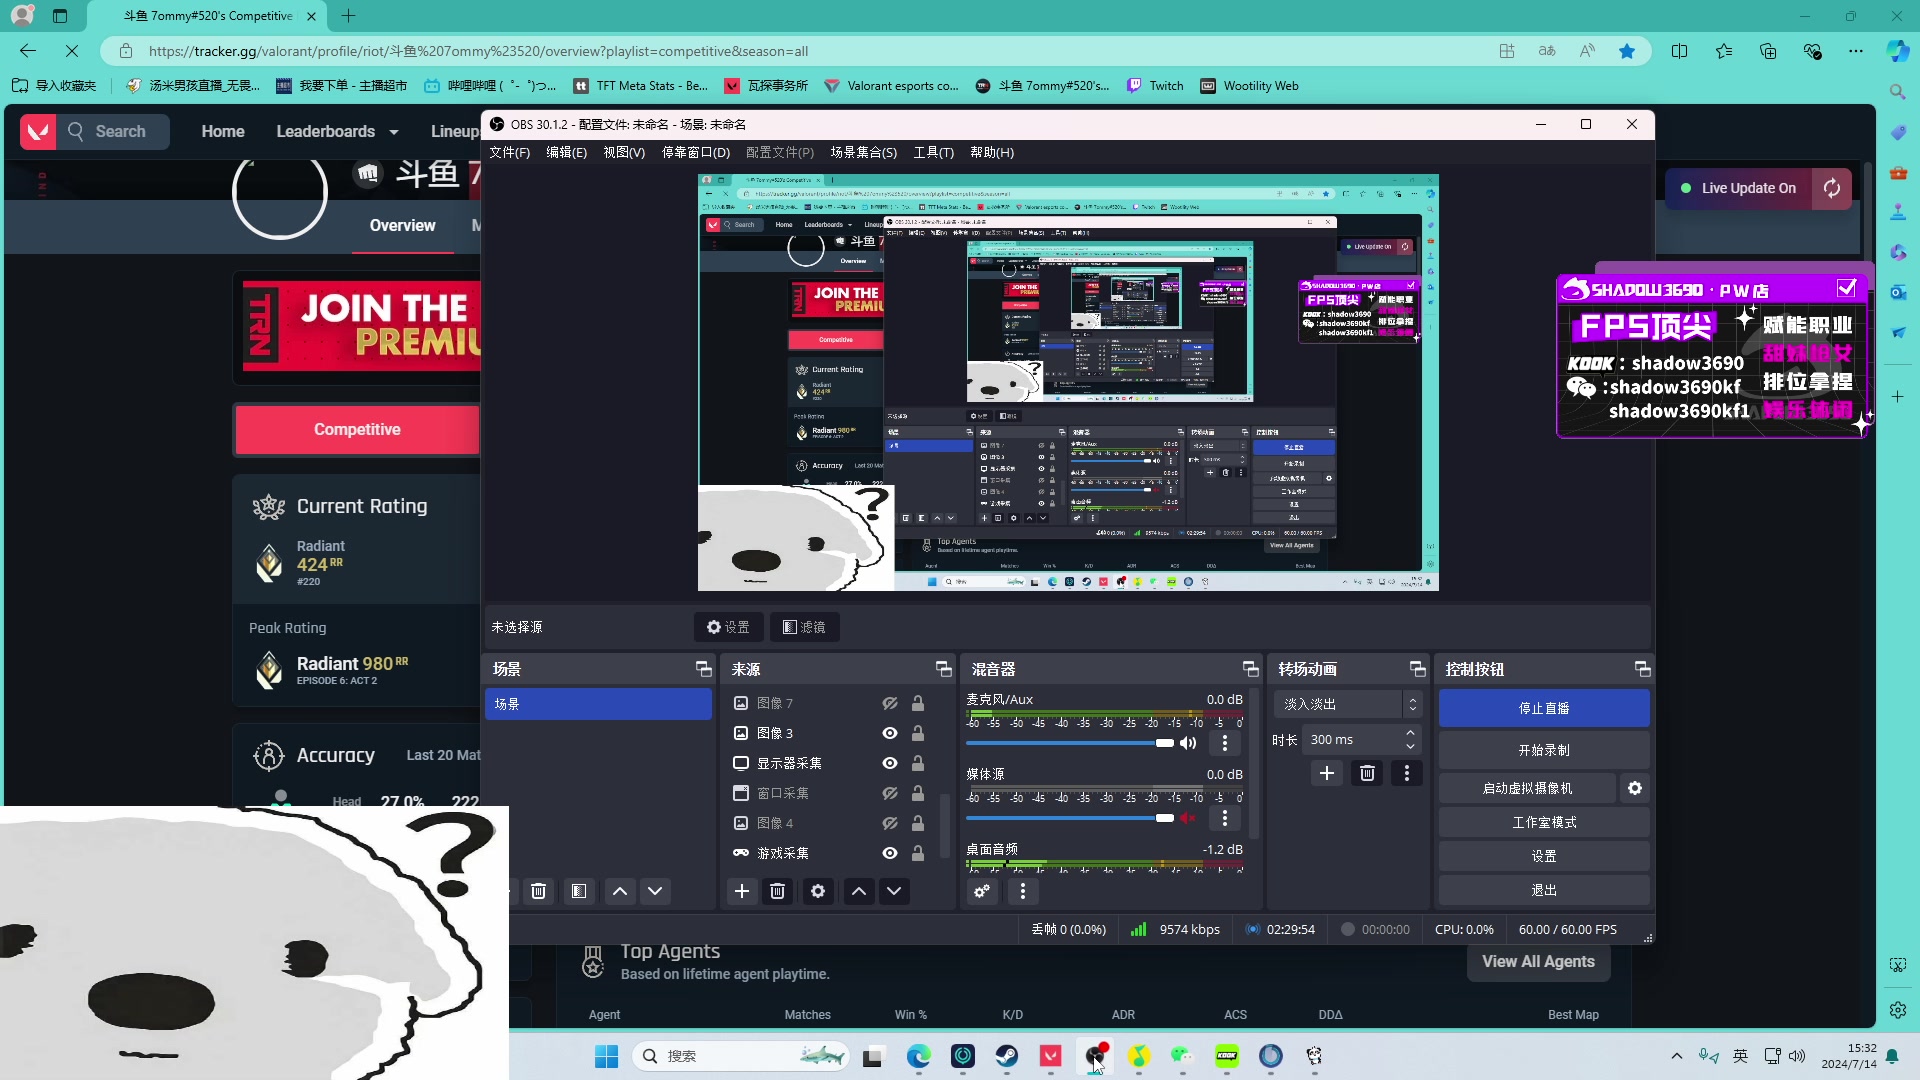Open Twitch bookmark in favorites bar
Image resolution: width=1920 pixels, height=1080 pixels.
click(x=1155, y=86)
